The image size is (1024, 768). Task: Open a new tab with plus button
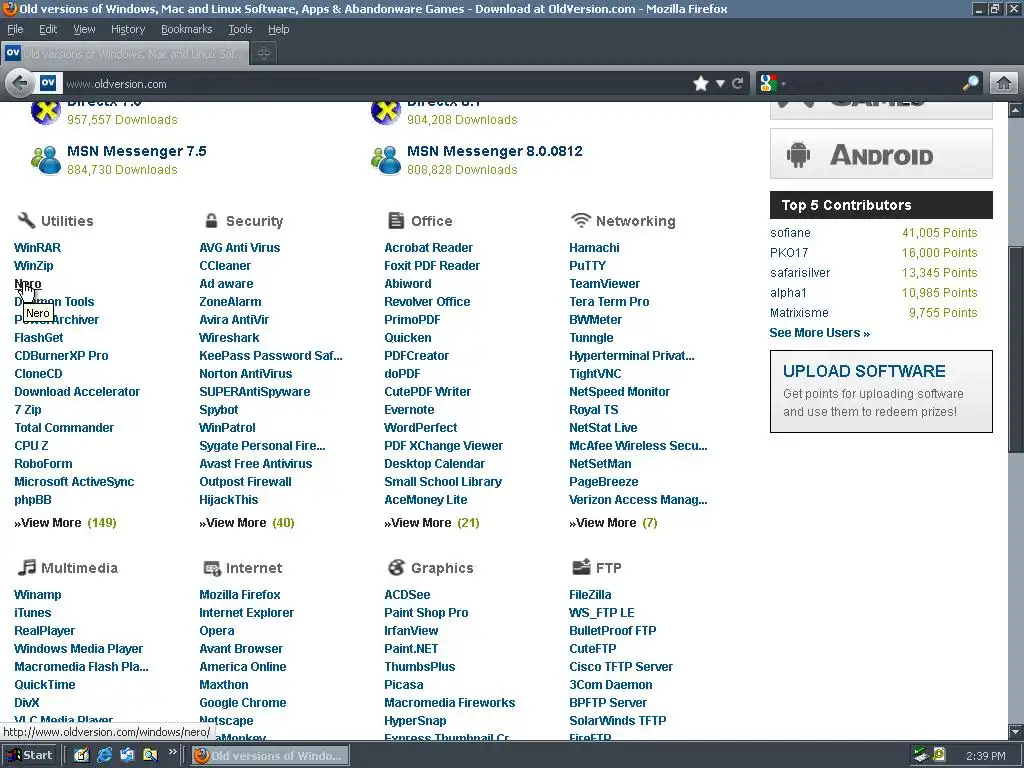pos(264,54)
